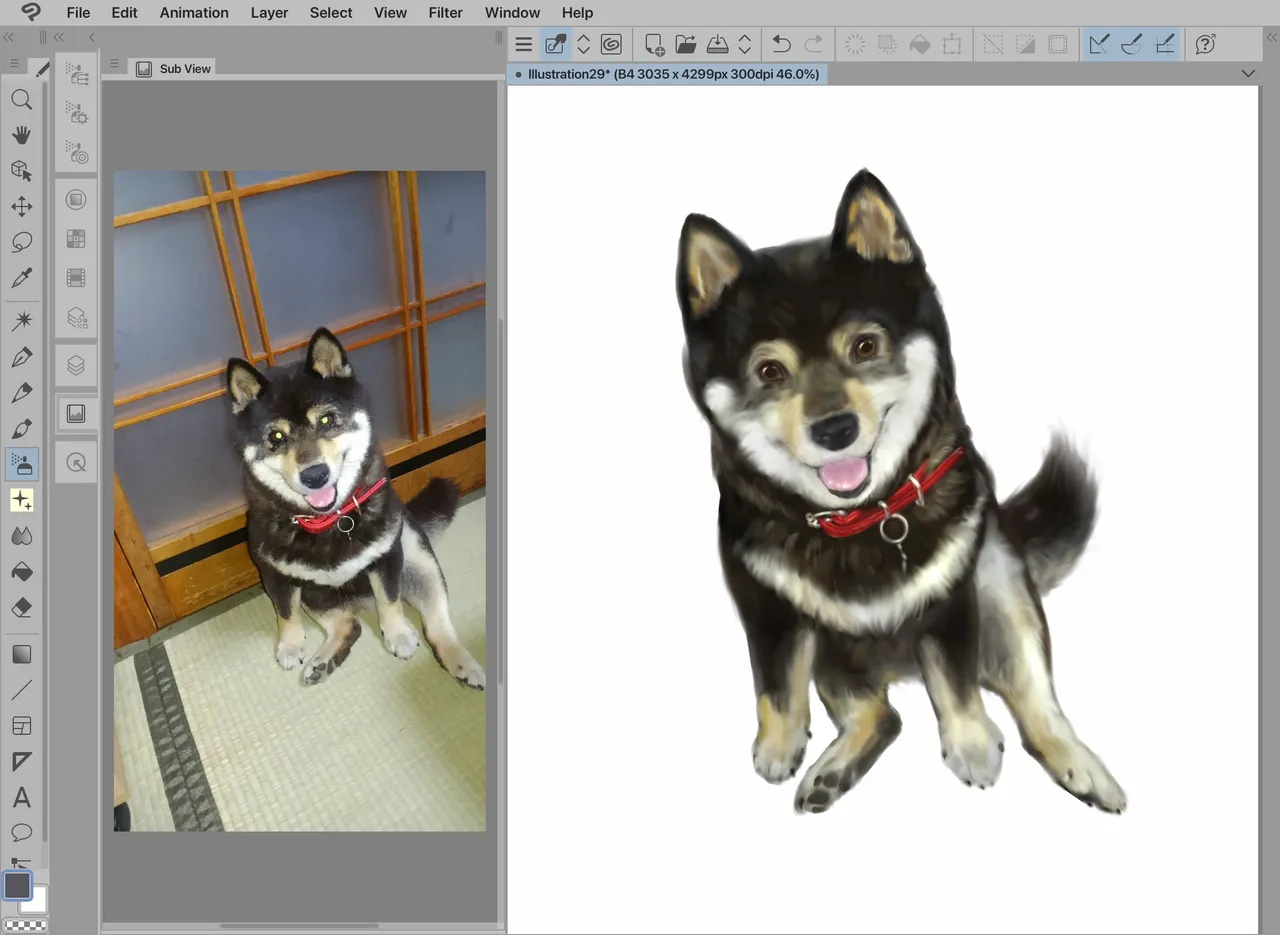Collapse the palette dock double-arrow
Image resolution: width=1280 pixels, height=935 pixels.
[59, 37]
